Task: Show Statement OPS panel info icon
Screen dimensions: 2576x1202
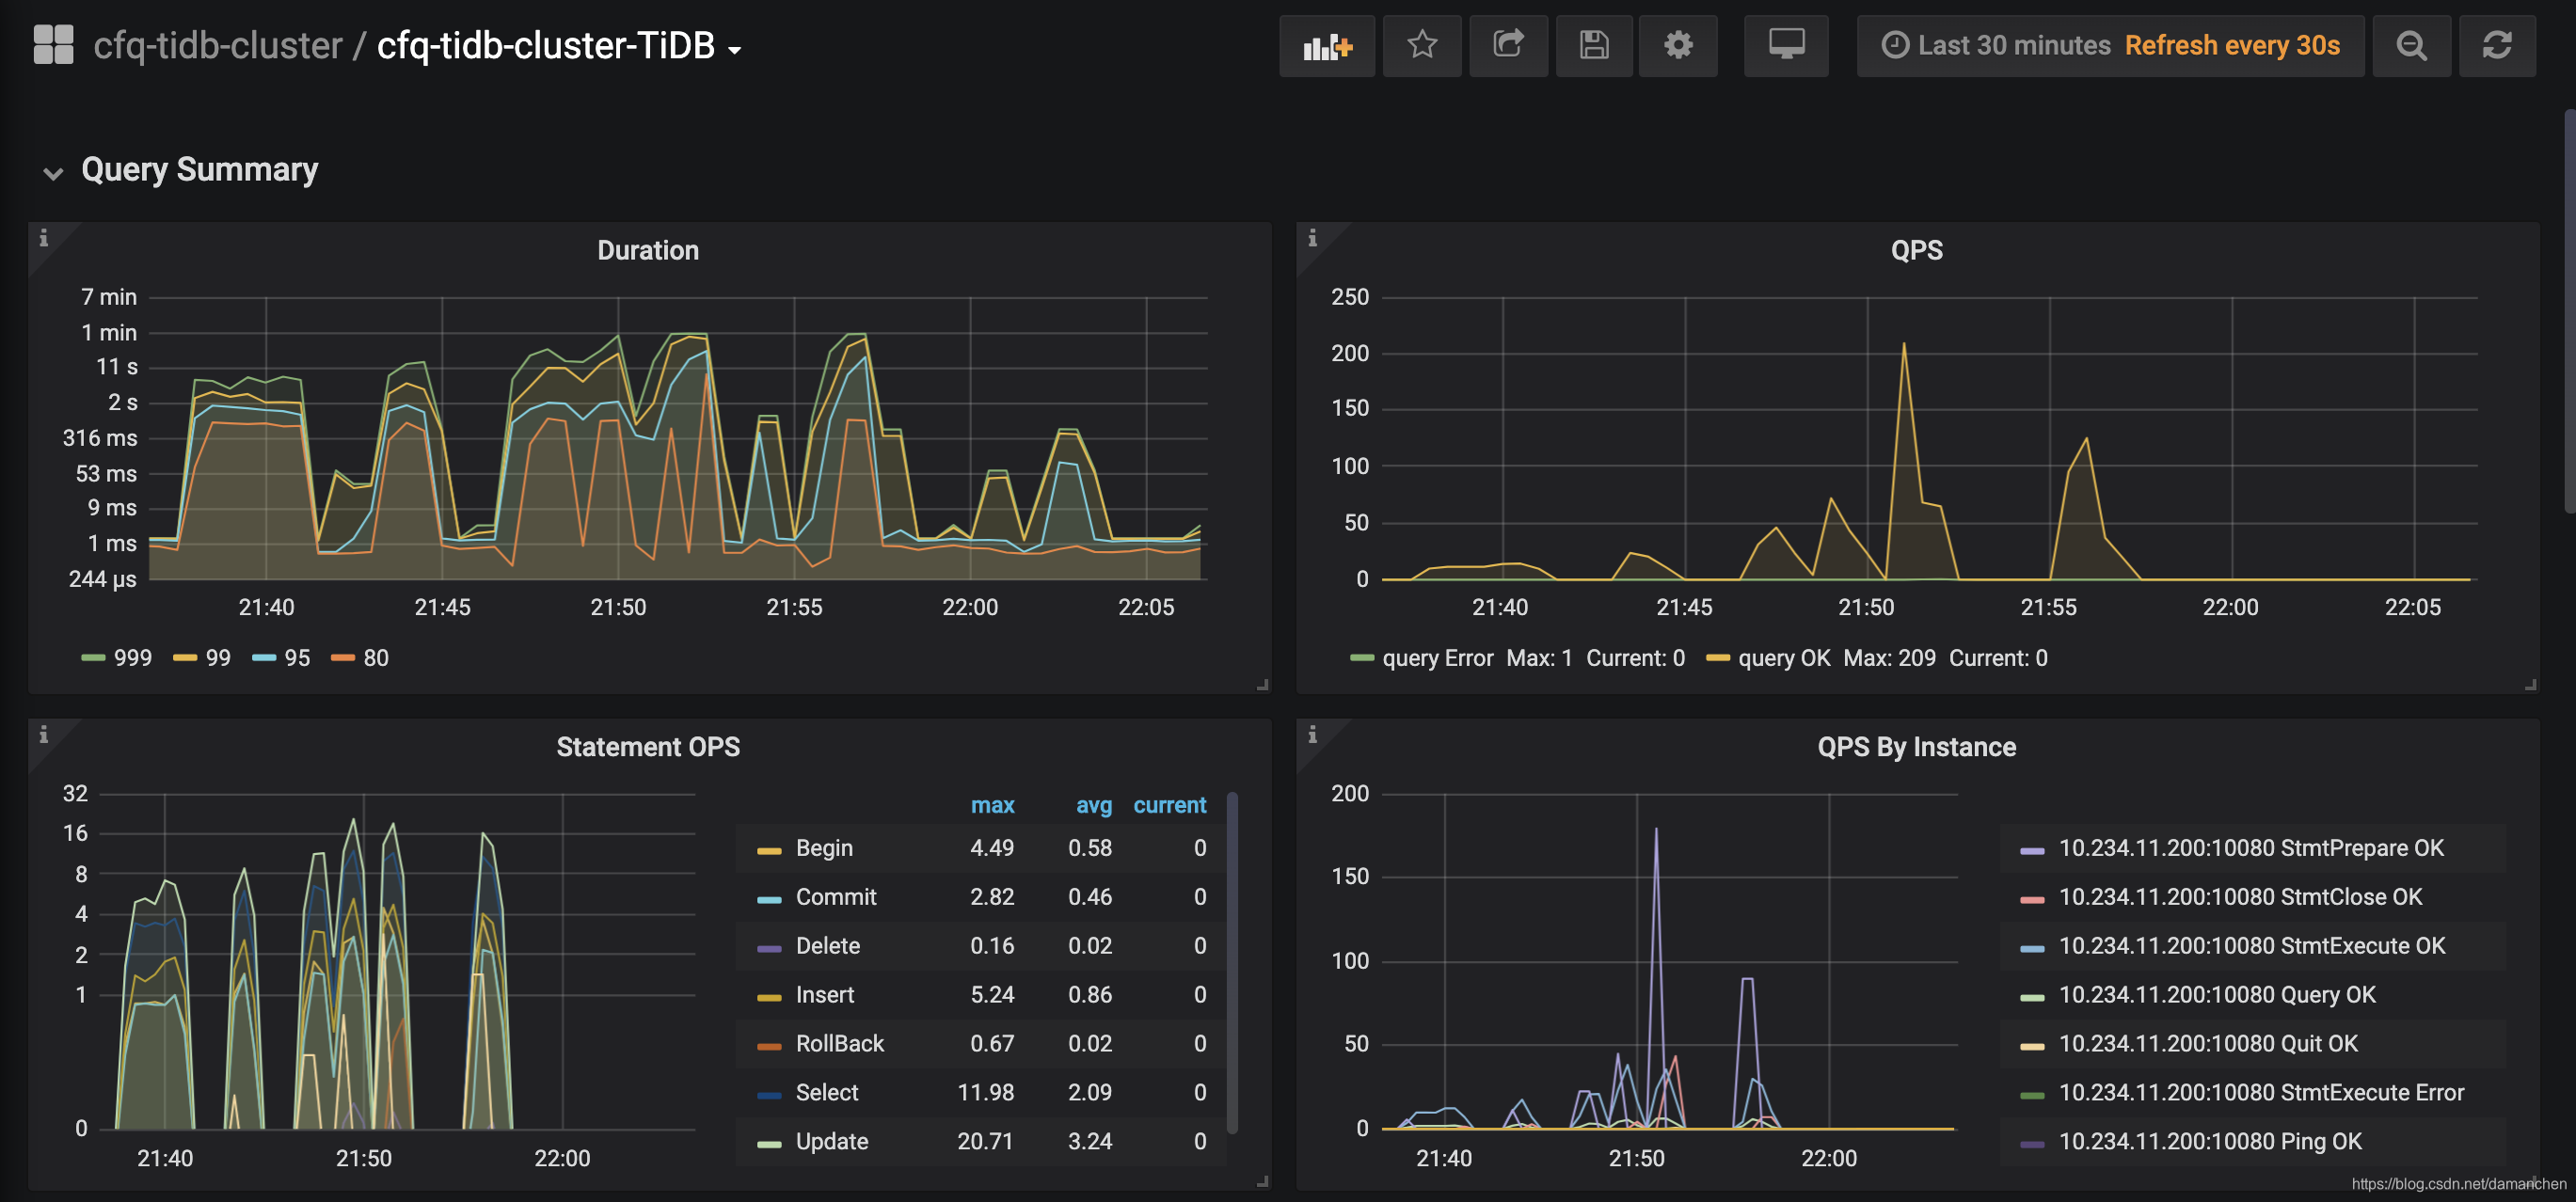Action: pyautogui.click(x=43, y=735)
